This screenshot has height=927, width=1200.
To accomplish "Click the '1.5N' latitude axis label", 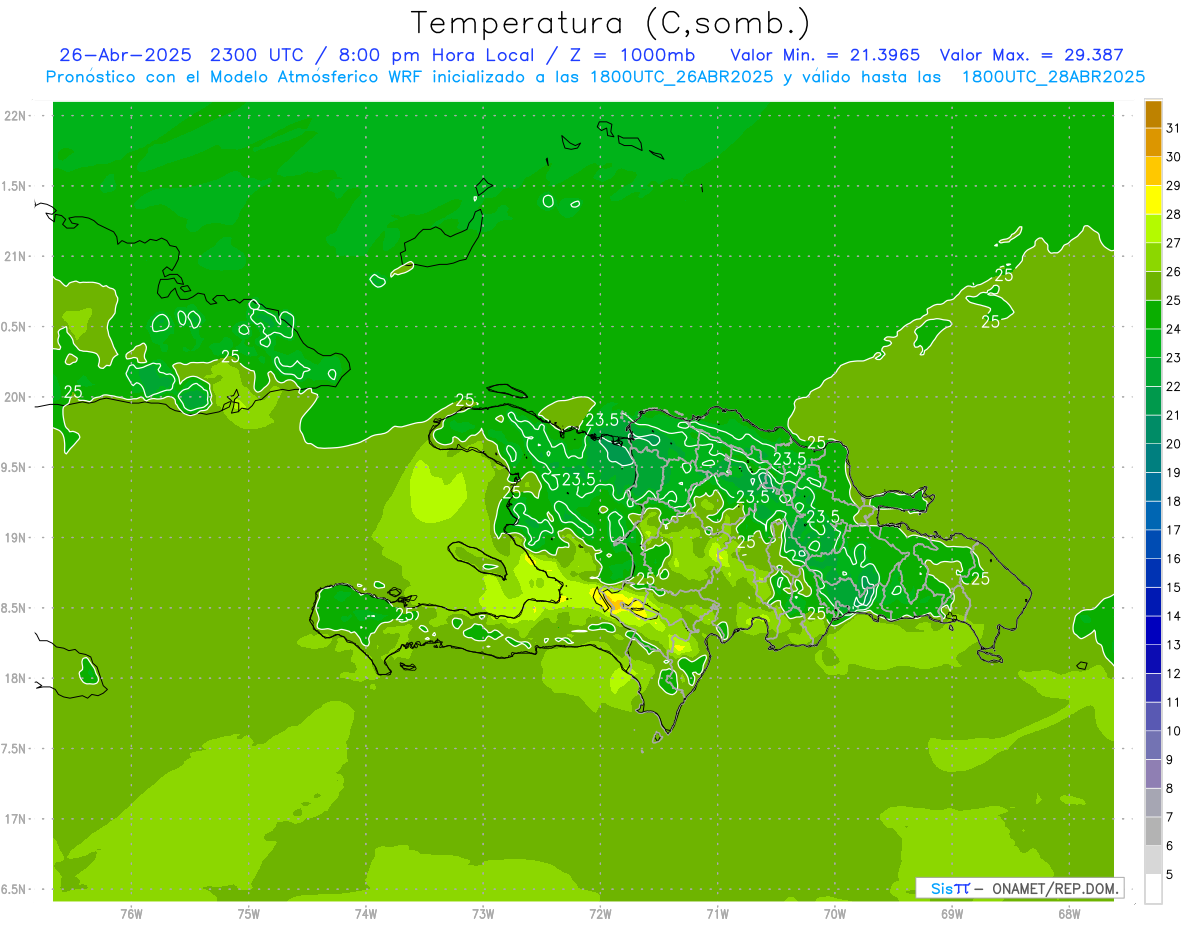I will (13, 186).
